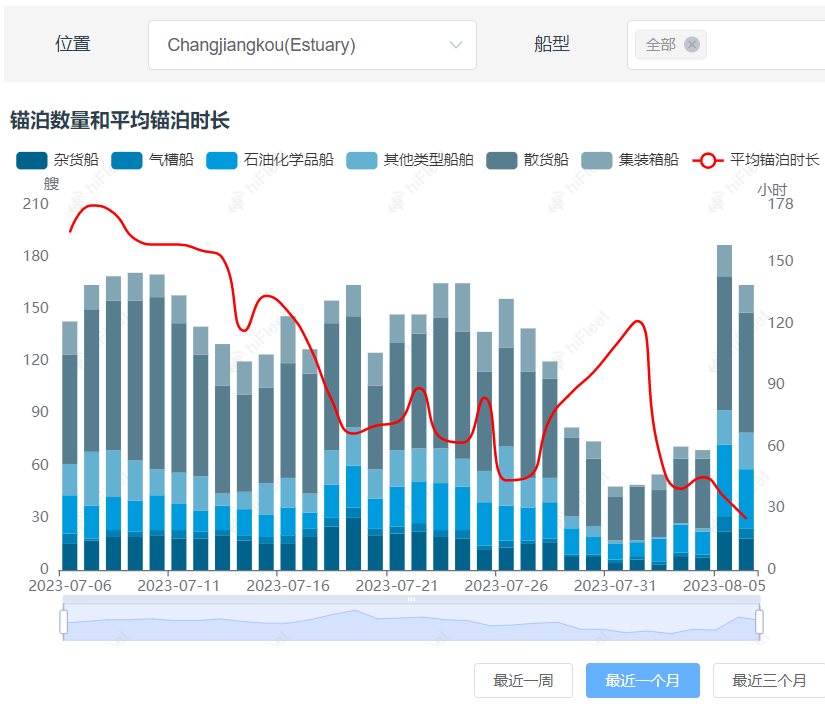The image size is (825, 710).
Task: Click the 其他类型船舶 light blue swatch
Action: tap(361, 161)
